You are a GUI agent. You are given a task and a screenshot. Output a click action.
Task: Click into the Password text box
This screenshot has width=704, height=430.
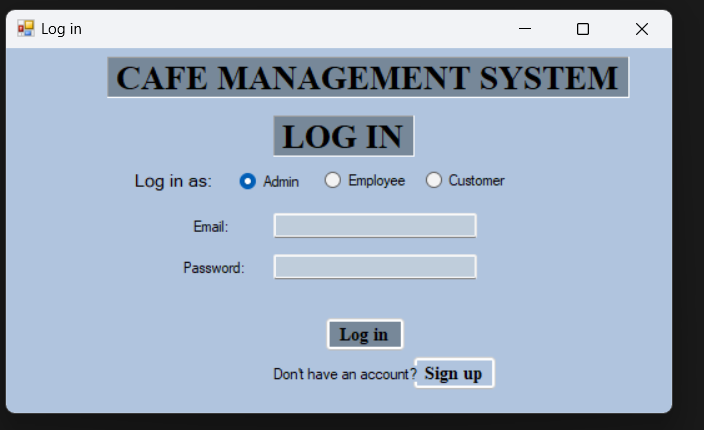pyautogui.click(x=375, y=267)
